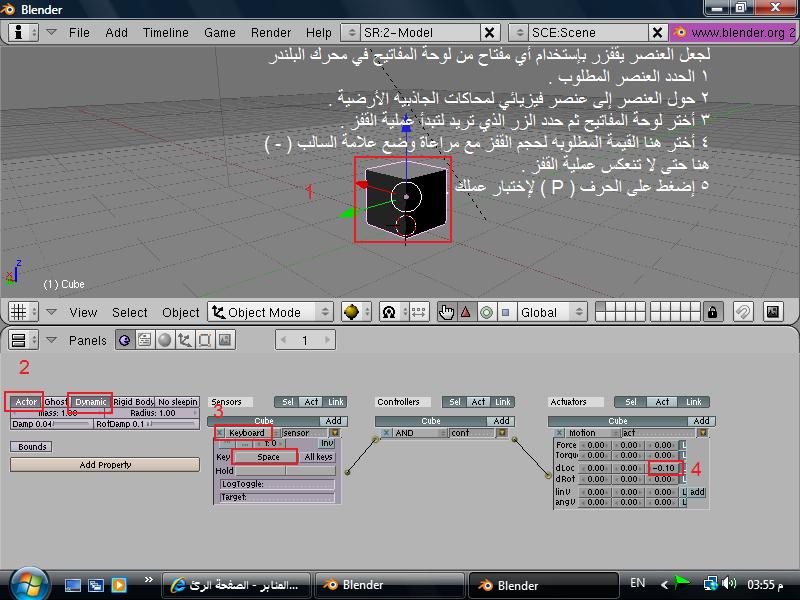Open the SR:2-Model screen selector arrows
Viewport: 800px width, 600px height.
tap(351, 33)
